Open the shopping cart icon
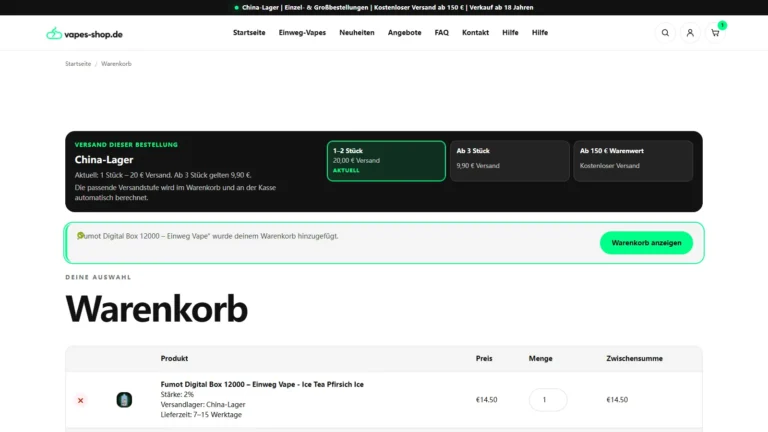The width and height of the screenshot is (768, 432). coord(716,33)
